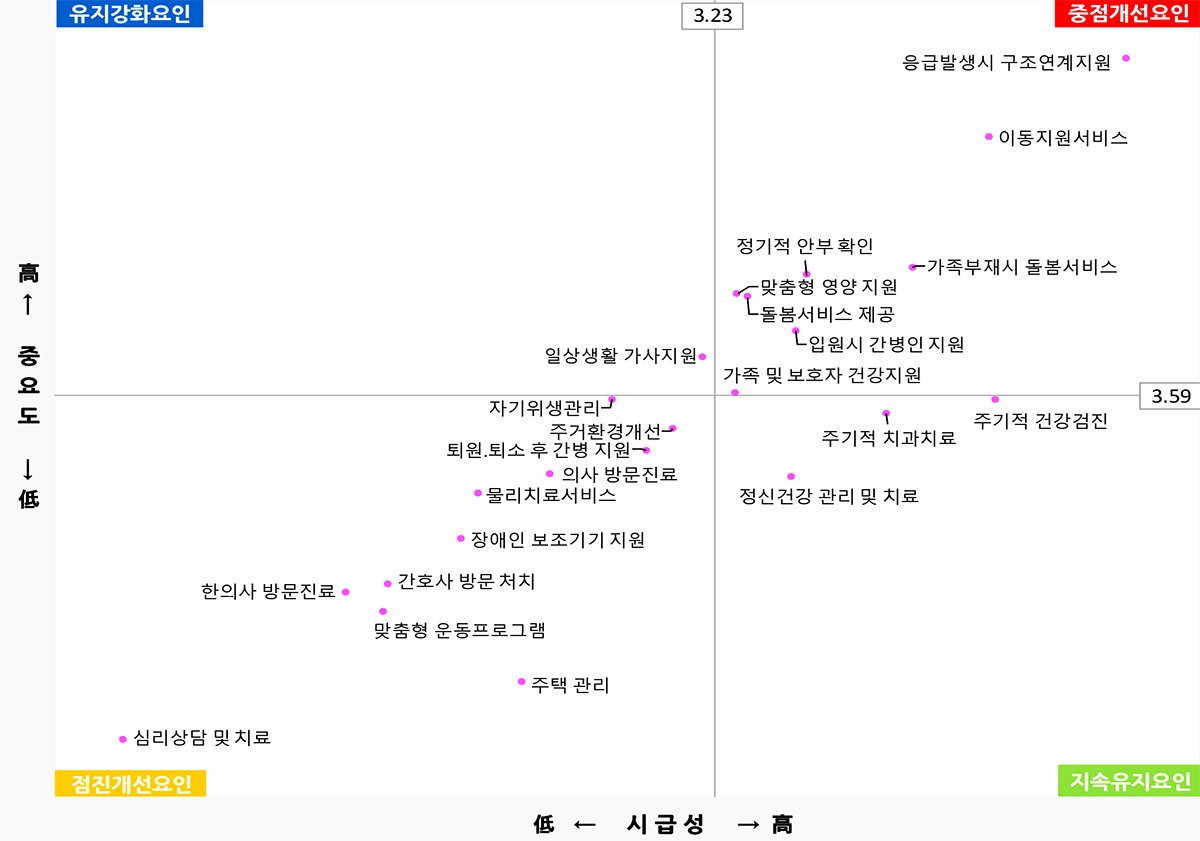Screen dimensions: 1200x841
Task: Click the 3.23 vertical axis value box
Action: click(x=712, y=17)
